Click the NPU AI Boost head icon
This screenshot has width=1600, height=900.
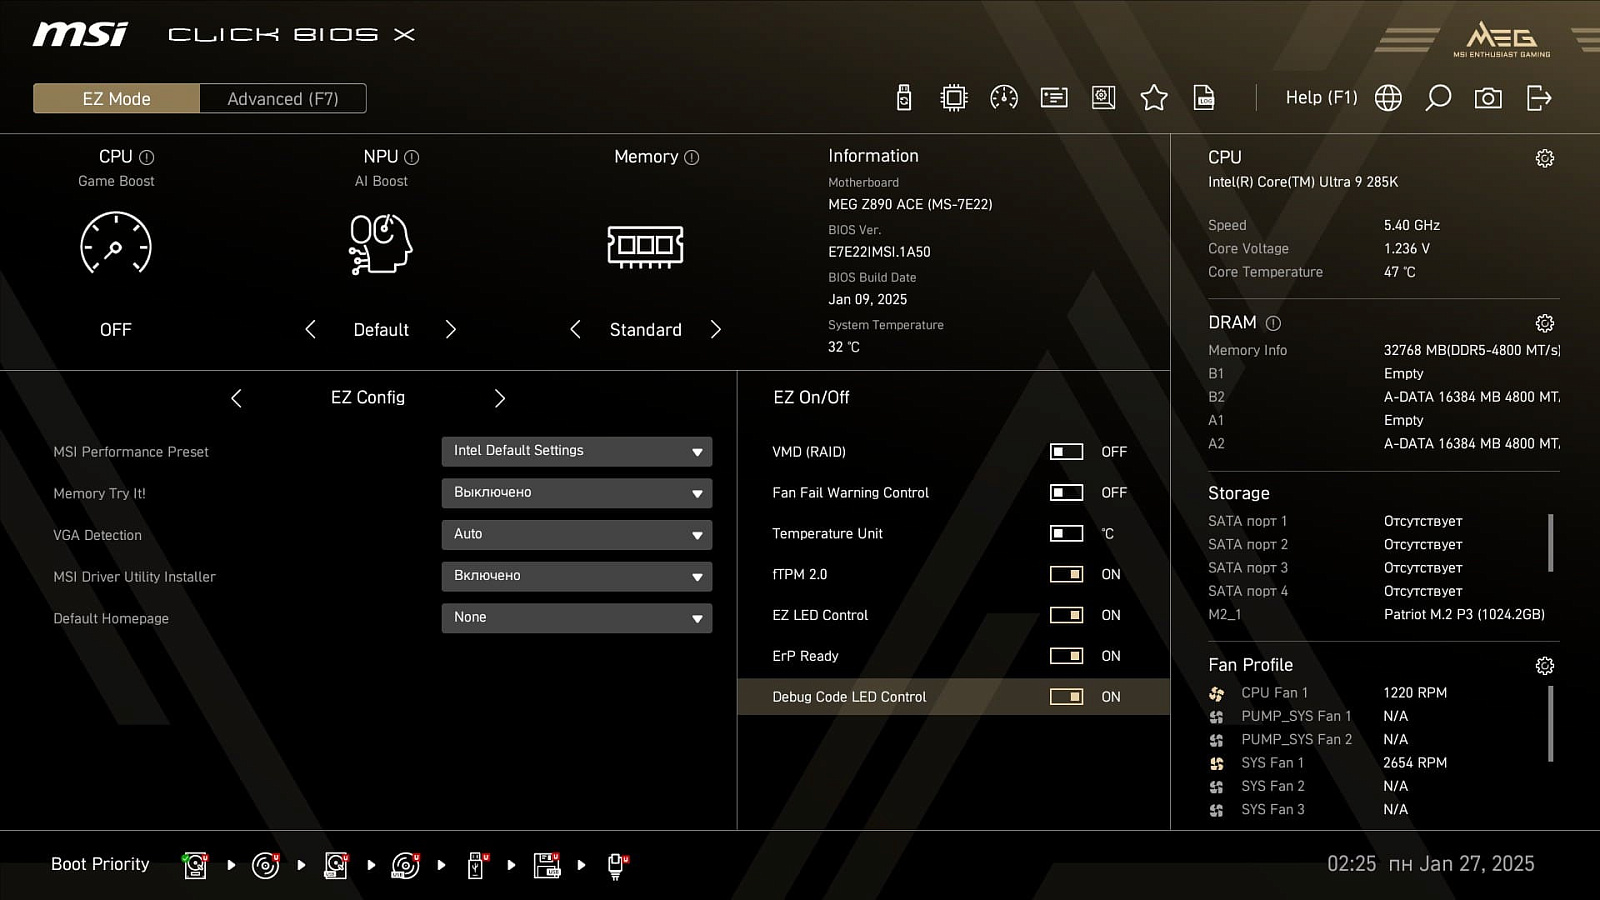click(381, 243)
